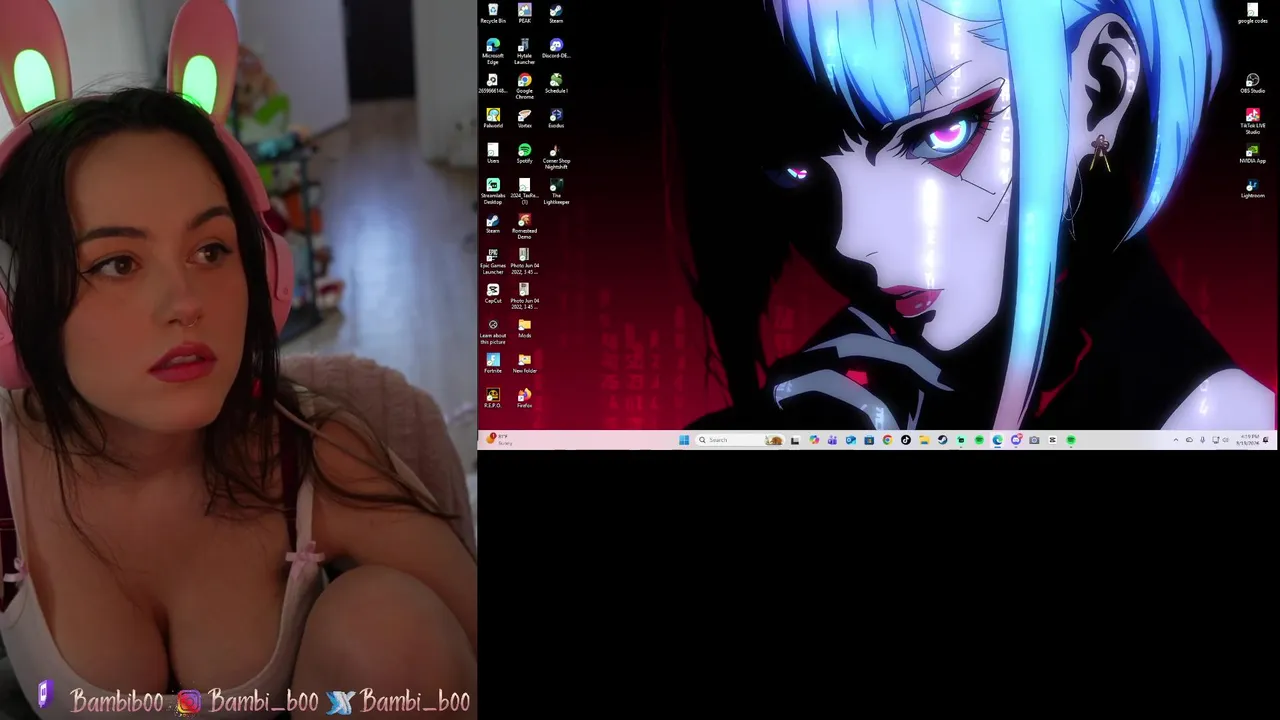Image resolution: width=1280 pixels, height=720 pixels.
Task: Launch the Fortnite desktop shortcut
Action: [493, 364]
